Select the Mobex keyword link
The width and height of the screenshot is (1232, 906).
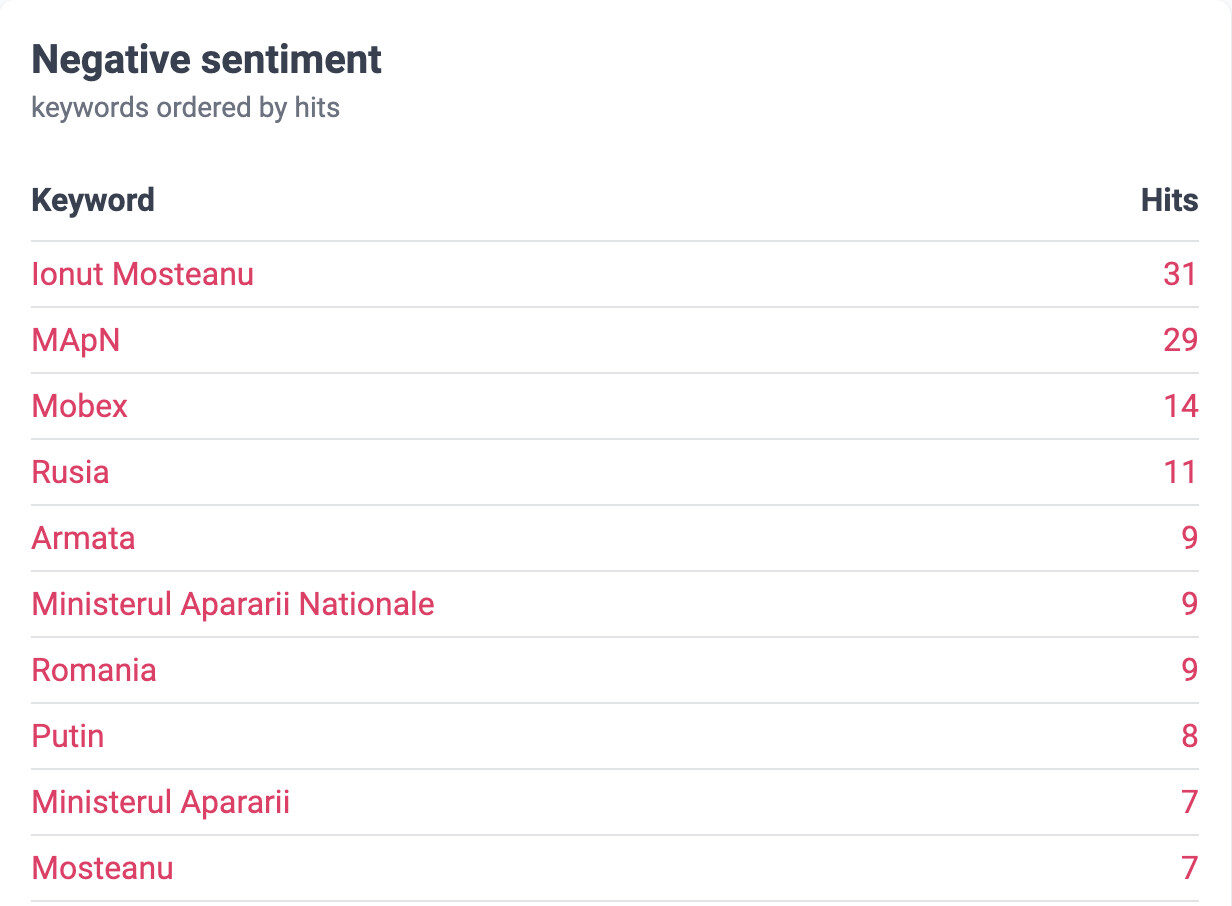tap(80, 406)
